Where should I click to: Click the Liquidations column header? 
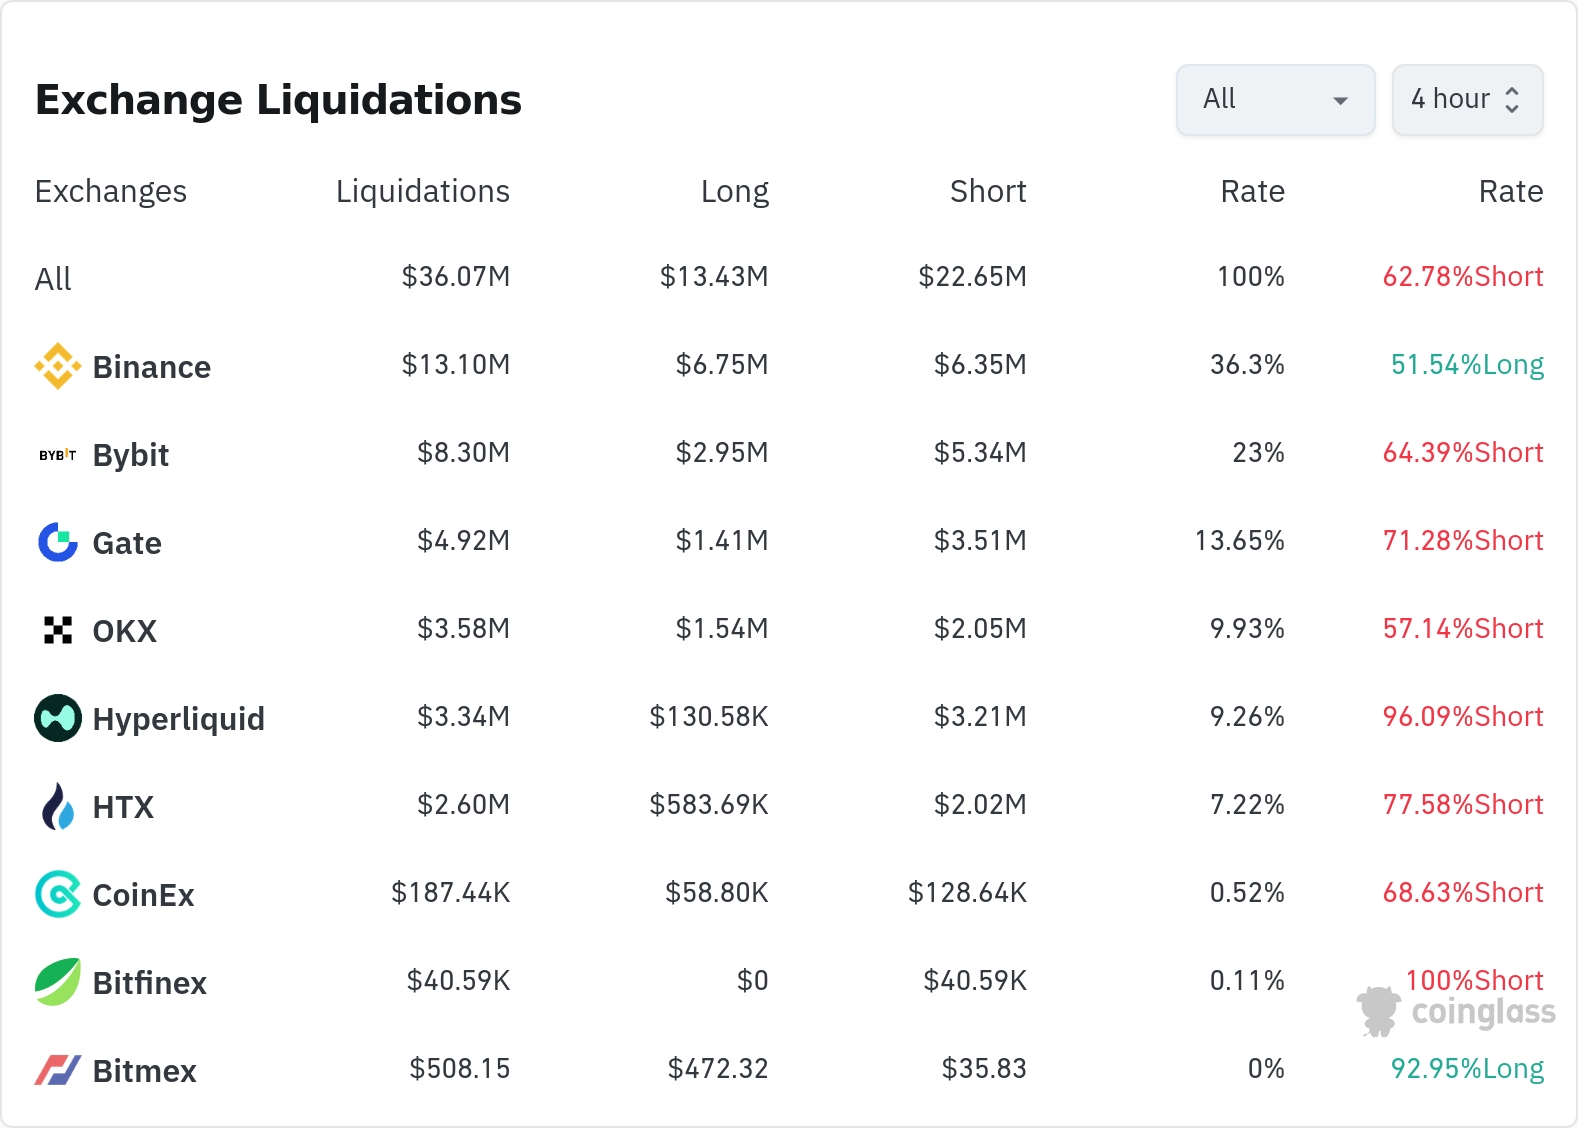coord(422,191)
